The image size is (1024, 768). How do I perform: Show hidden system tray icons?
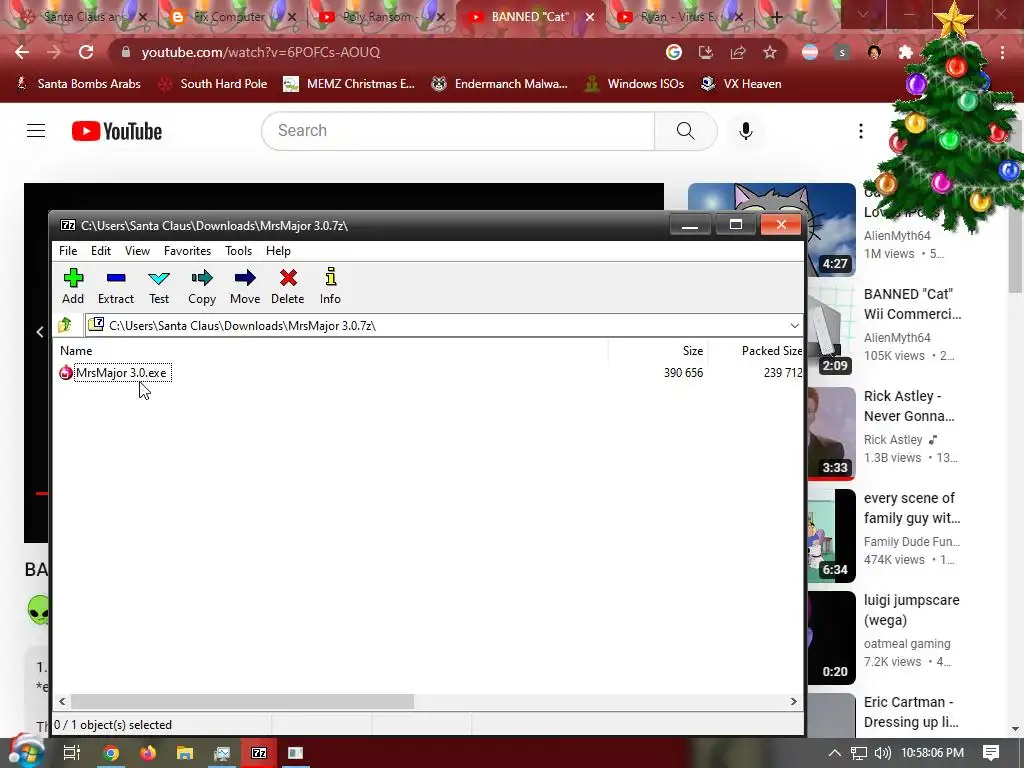coord(835,753)
